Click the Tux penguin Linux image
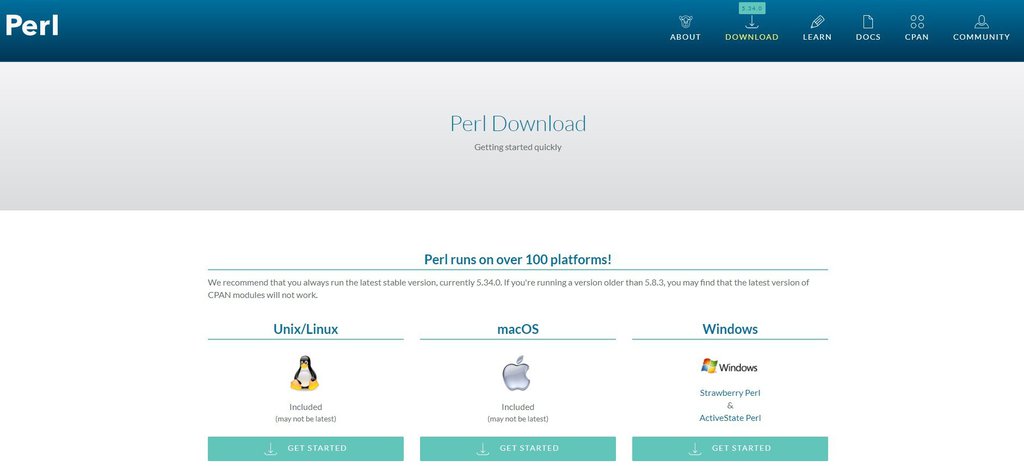 tap(305, 373)
